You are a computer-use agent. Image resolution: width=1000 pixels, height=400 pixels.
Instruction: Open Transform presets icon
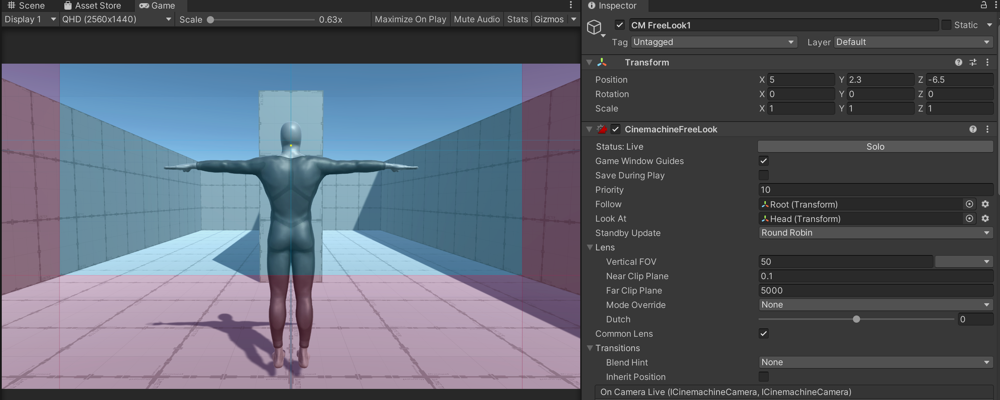click(x=972, y=62)
